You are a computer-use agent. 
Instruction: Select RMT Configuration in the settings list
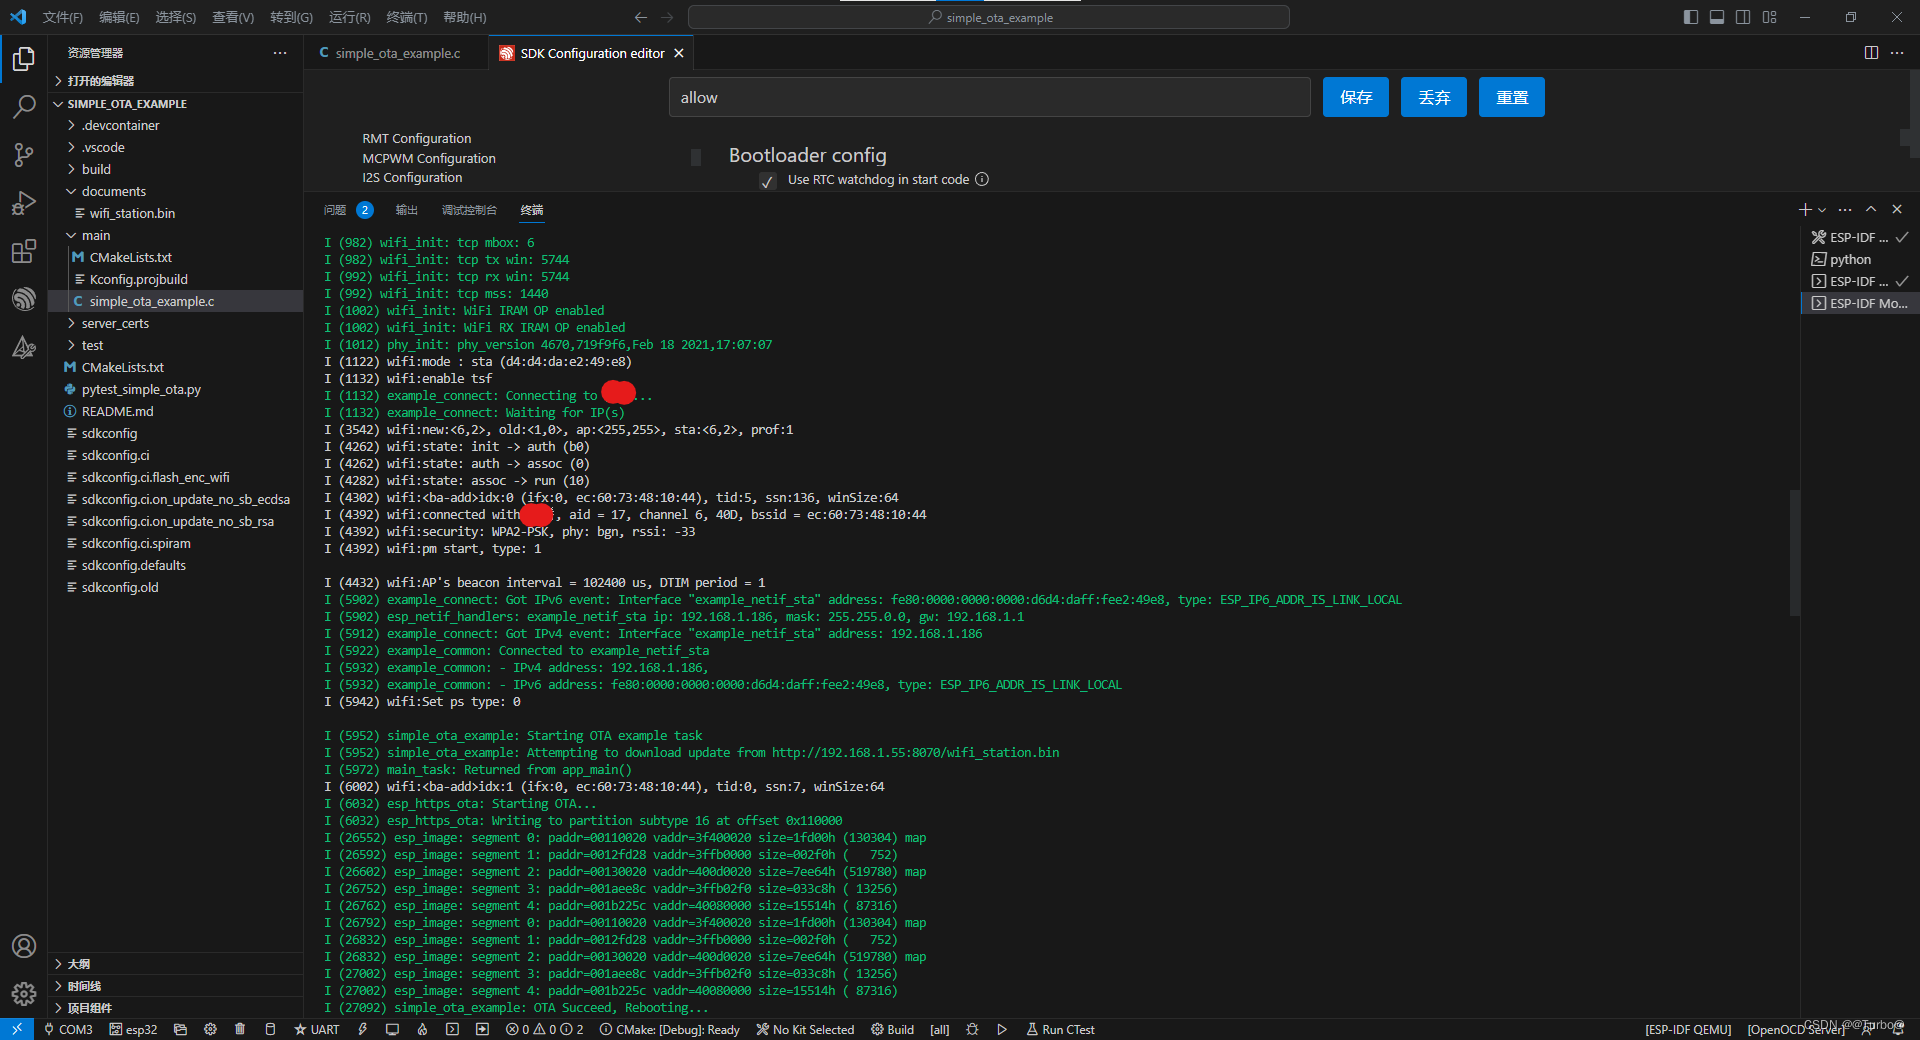click(x=417, y=138)
